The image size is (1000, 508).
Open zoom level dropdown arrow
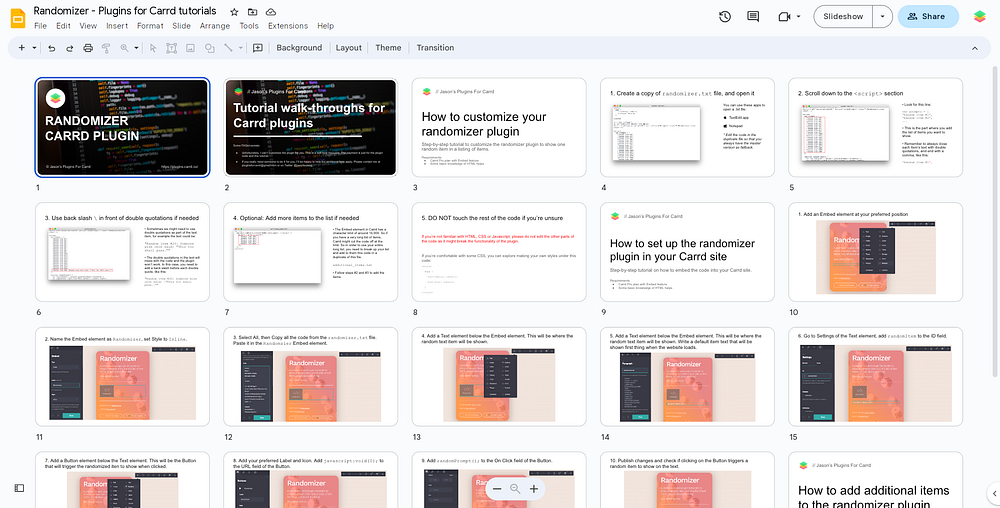pos(136,48)
